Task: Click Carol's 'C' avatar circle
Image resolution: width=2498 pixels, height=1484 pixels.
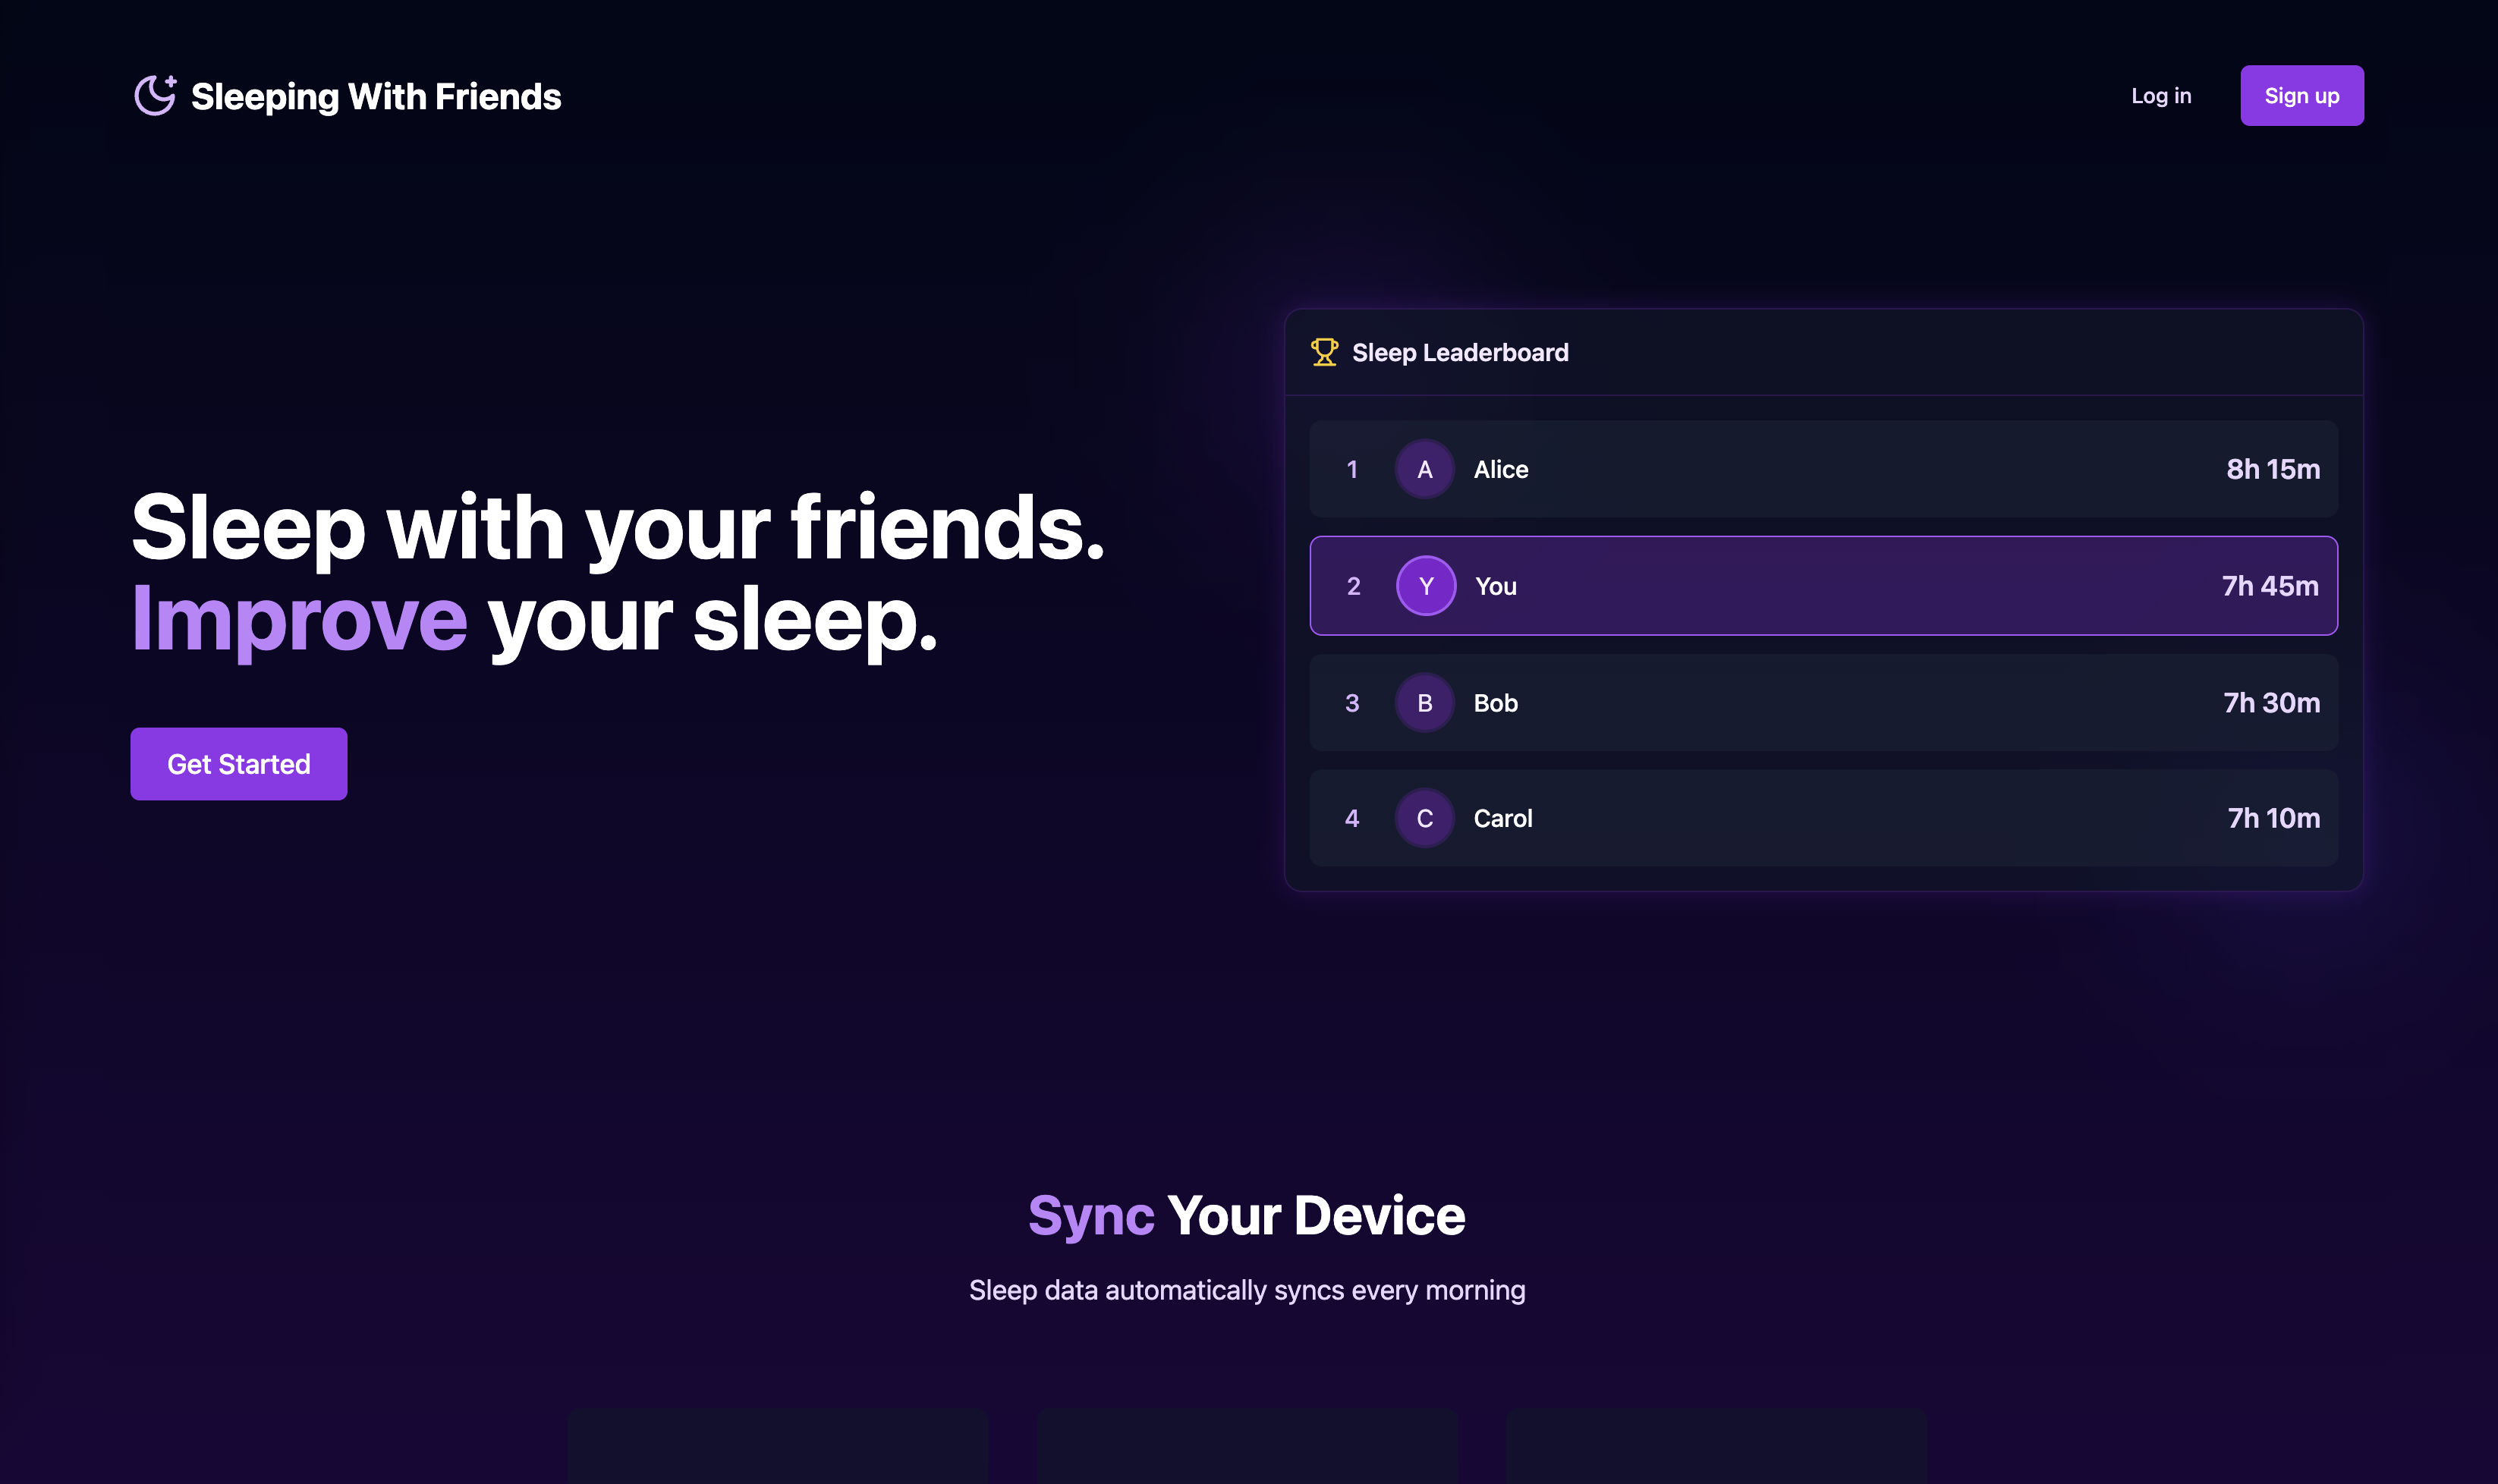Action: [1424, 818]
